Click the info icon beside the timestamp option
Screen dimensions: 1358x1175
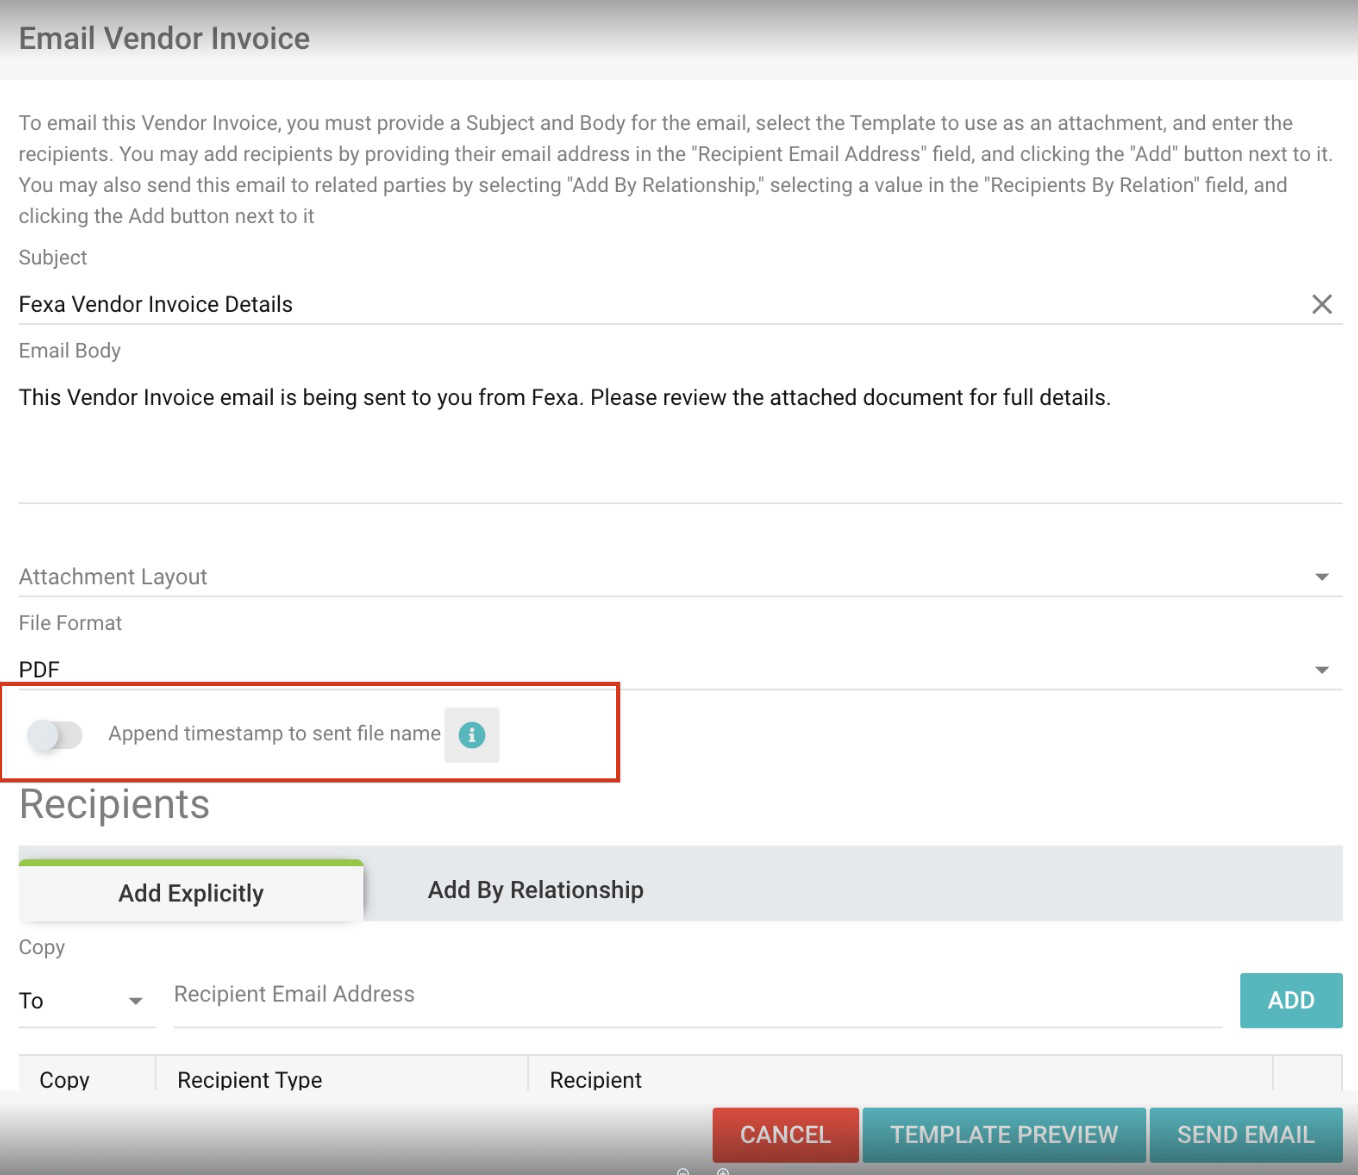click(x=471, y=735)
